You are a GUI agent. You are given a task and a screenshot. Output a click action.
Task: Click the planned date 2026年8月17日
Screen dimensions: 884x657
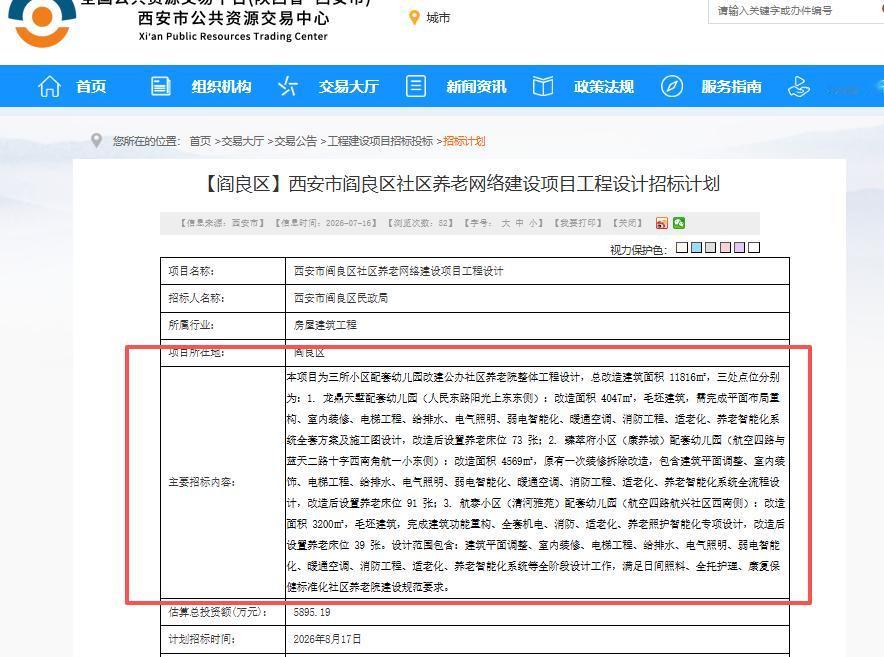pyautogui.click(x=327, y=640)
